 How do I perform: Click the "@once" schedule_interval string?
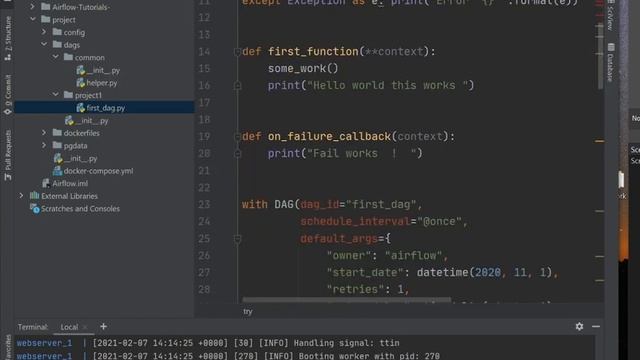point(439,221)
